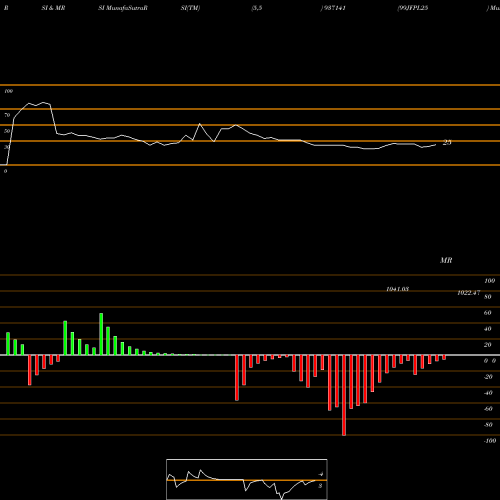Click the 'SI MunafaSutraR' header label
Screen dimensions: 500x500
click(123, 8)
